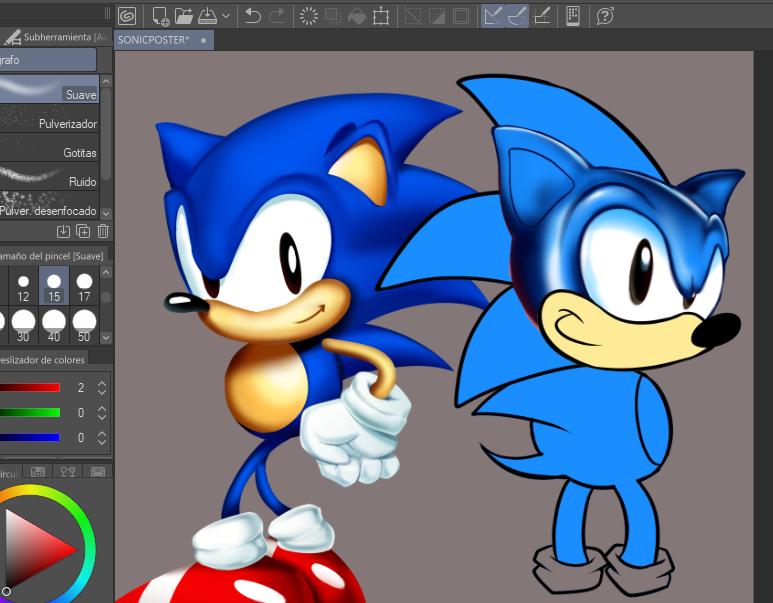Open the brush size panel tab
The width and height of the screenshot is (773, 603).
click(53, 255)
